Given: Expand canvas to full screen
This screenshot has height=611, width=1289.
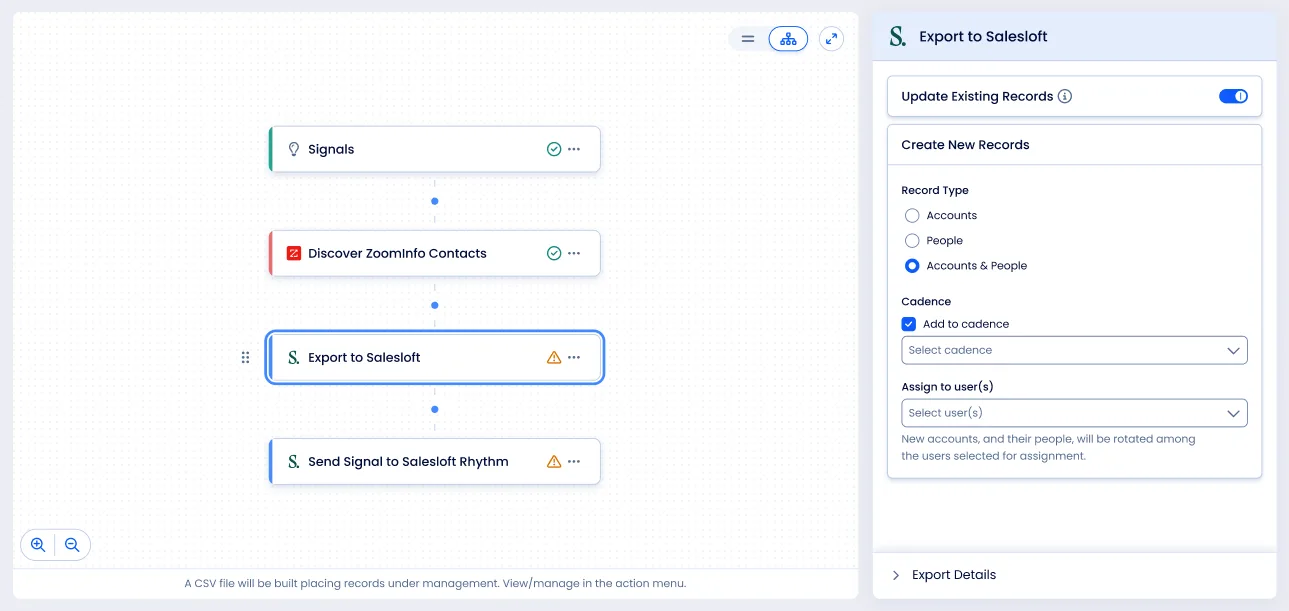Looking at the screenshot, I should coord(831,39).
